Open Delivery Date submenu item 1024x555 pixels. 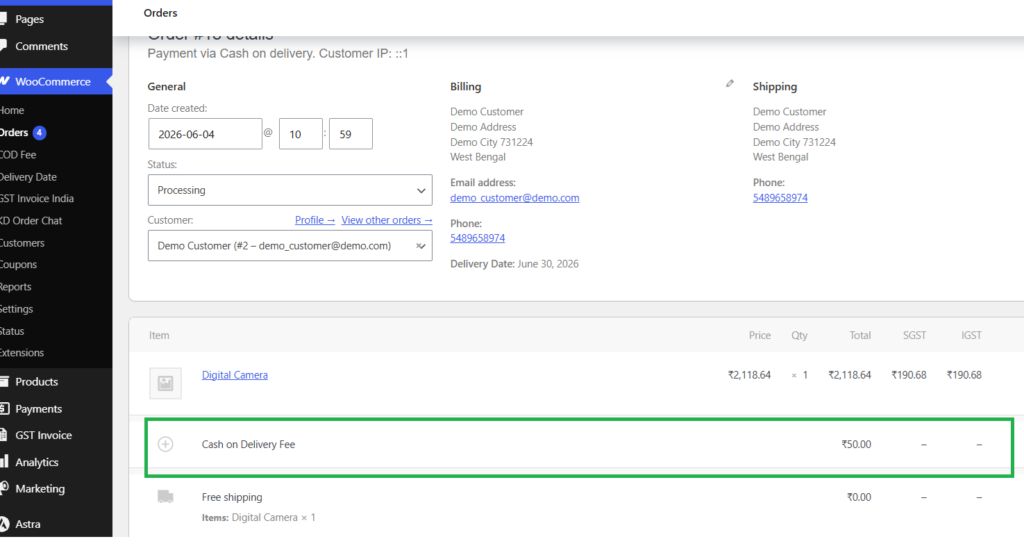click(x=28, y=177)
